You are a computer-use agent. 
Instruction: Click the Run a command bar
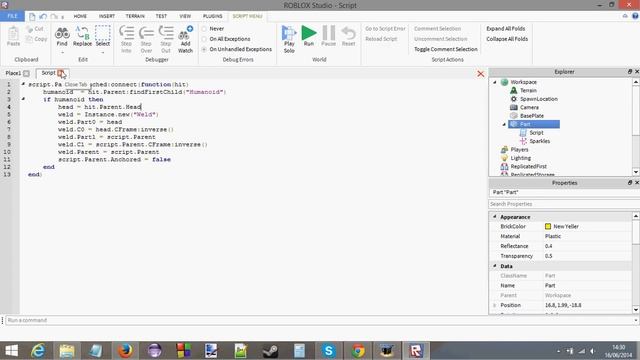320,320
